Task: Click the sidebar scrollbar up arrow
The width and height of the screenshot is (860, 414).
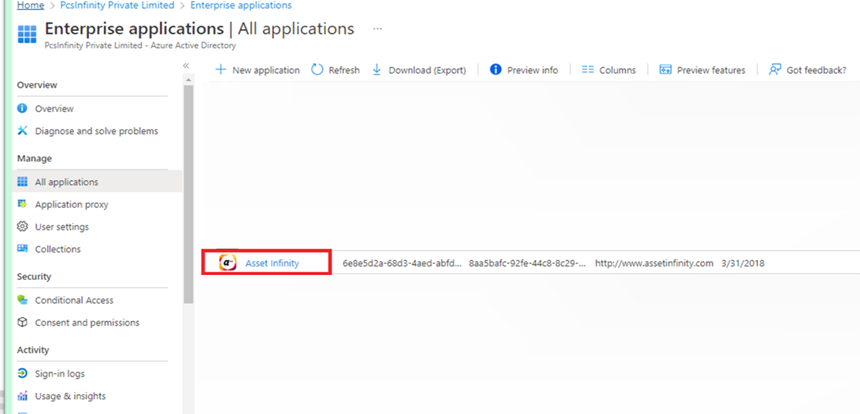Action: [x=189, y=80]
